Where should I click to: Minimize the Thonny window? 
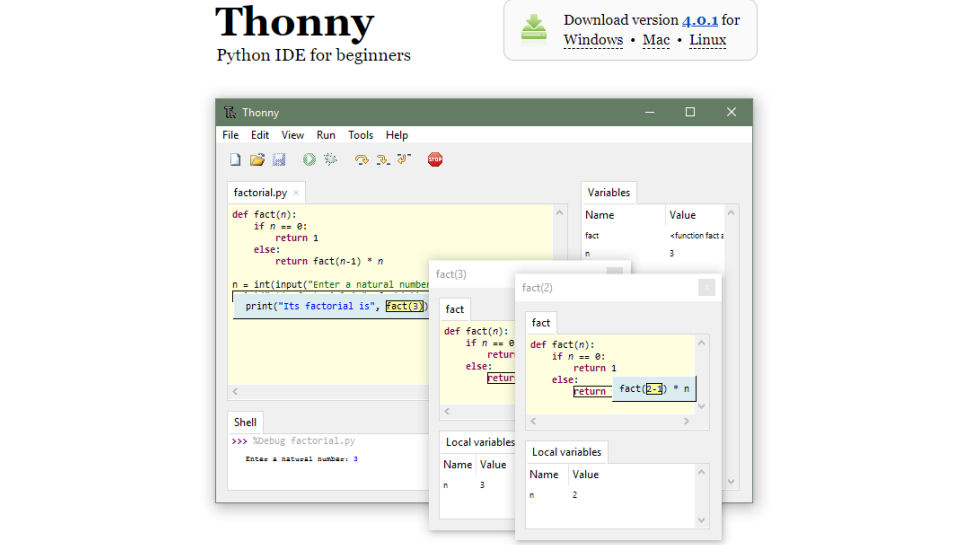click(x=650, y=112)
